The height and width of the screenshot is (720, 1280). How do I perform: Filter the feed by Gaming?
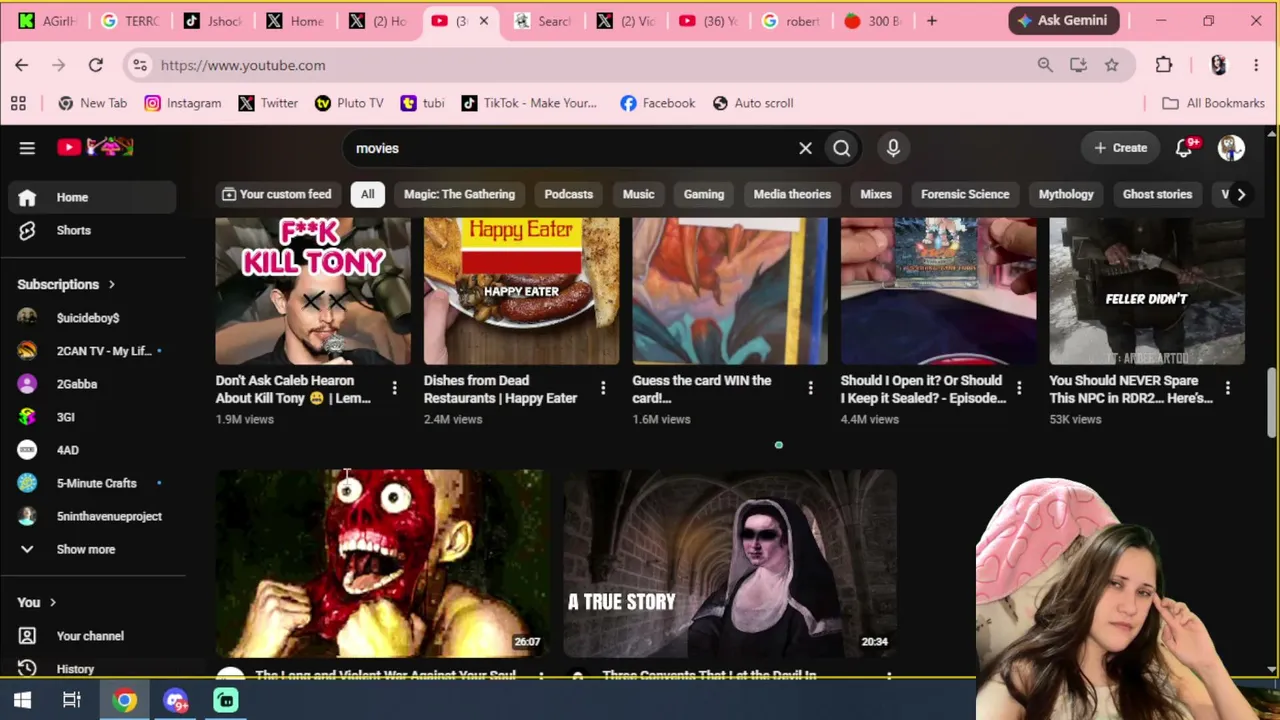pos(704,195)
